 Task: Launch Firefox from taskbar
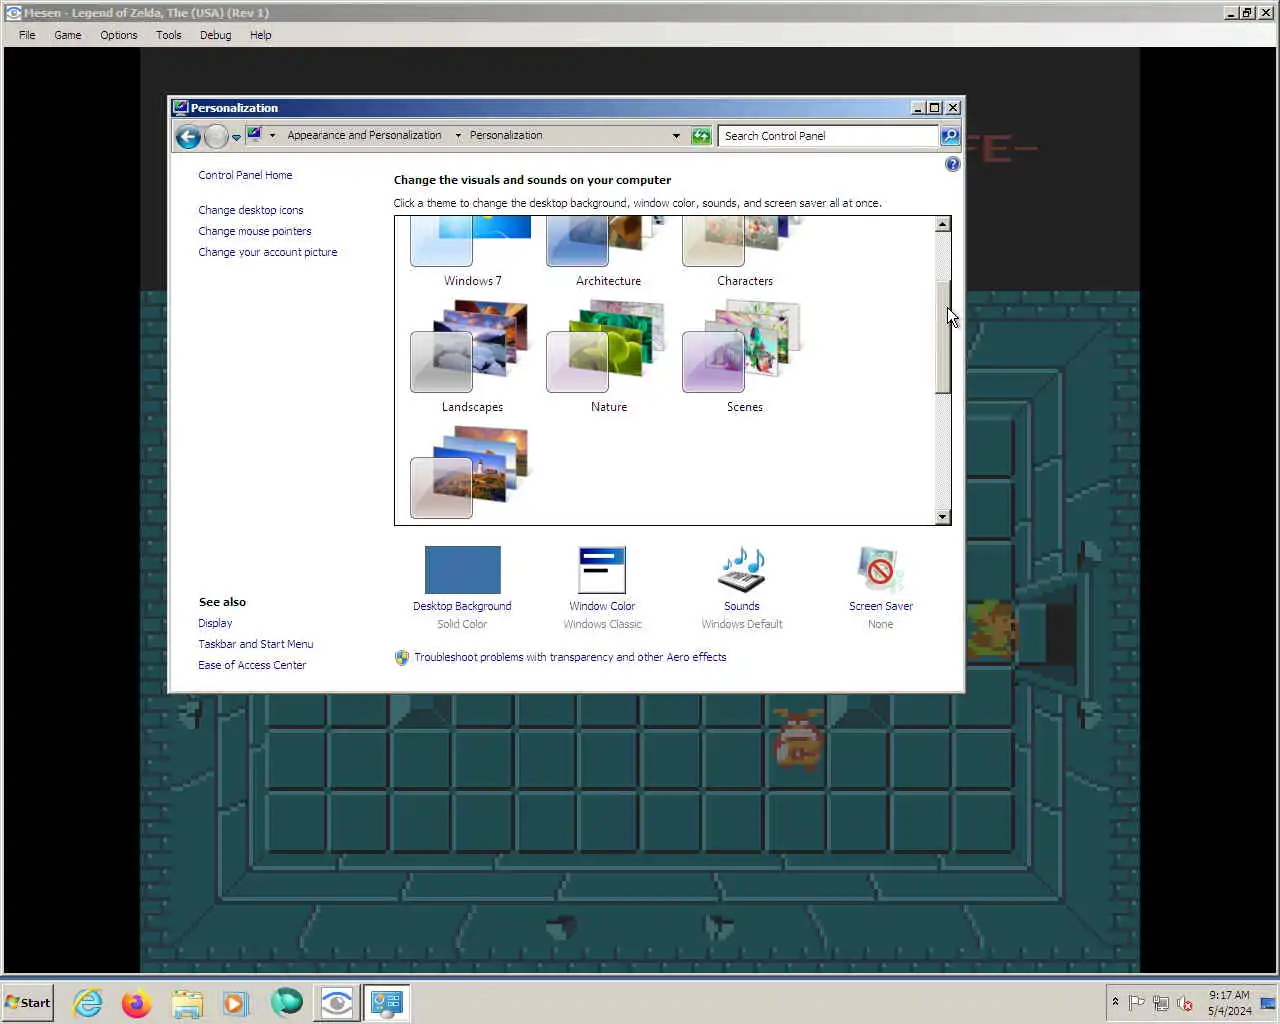(x=137, y=1003)
